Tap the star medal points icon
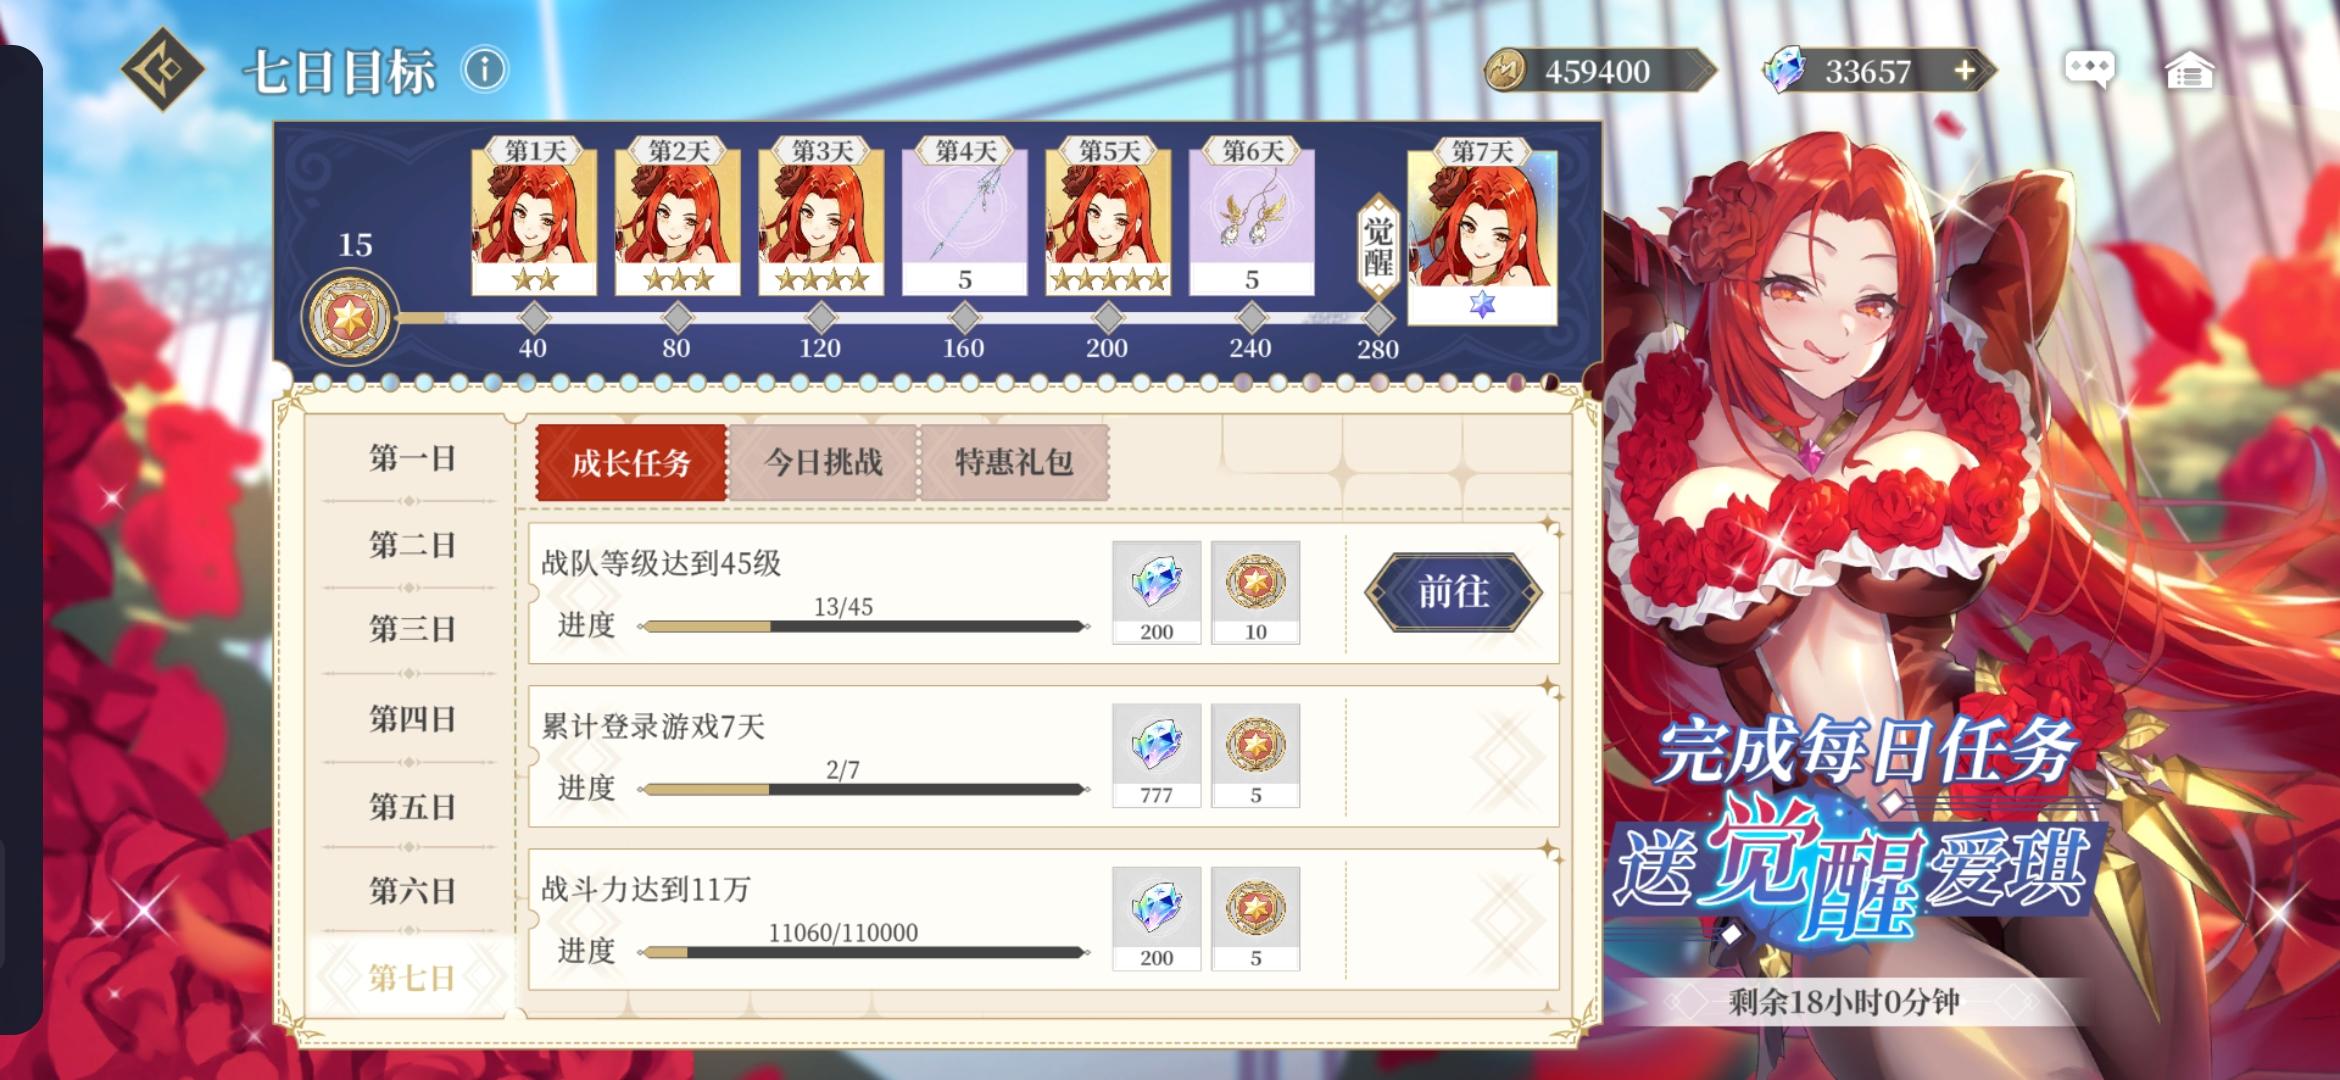The width and height of the screenshot is (2340, 1080). (350, 318)
